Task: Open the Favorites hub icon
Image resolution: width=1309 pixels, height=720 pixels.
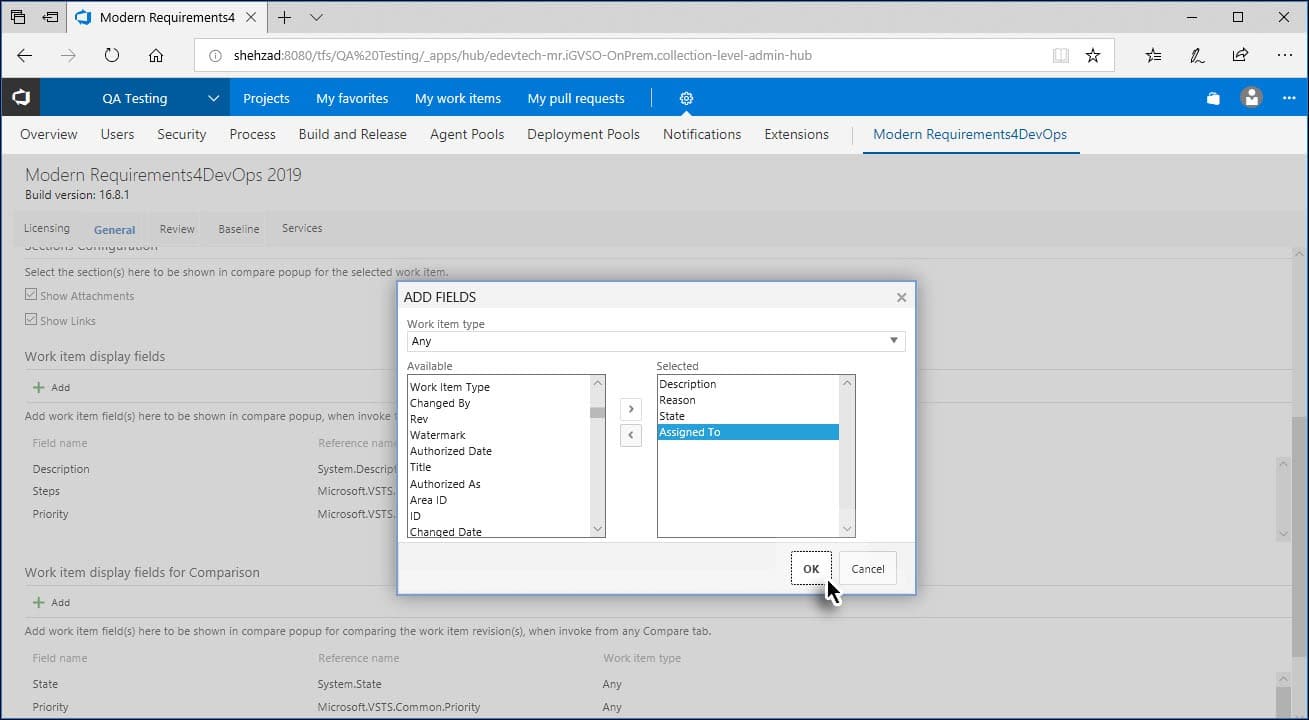Action: (x=1153, y=56)
